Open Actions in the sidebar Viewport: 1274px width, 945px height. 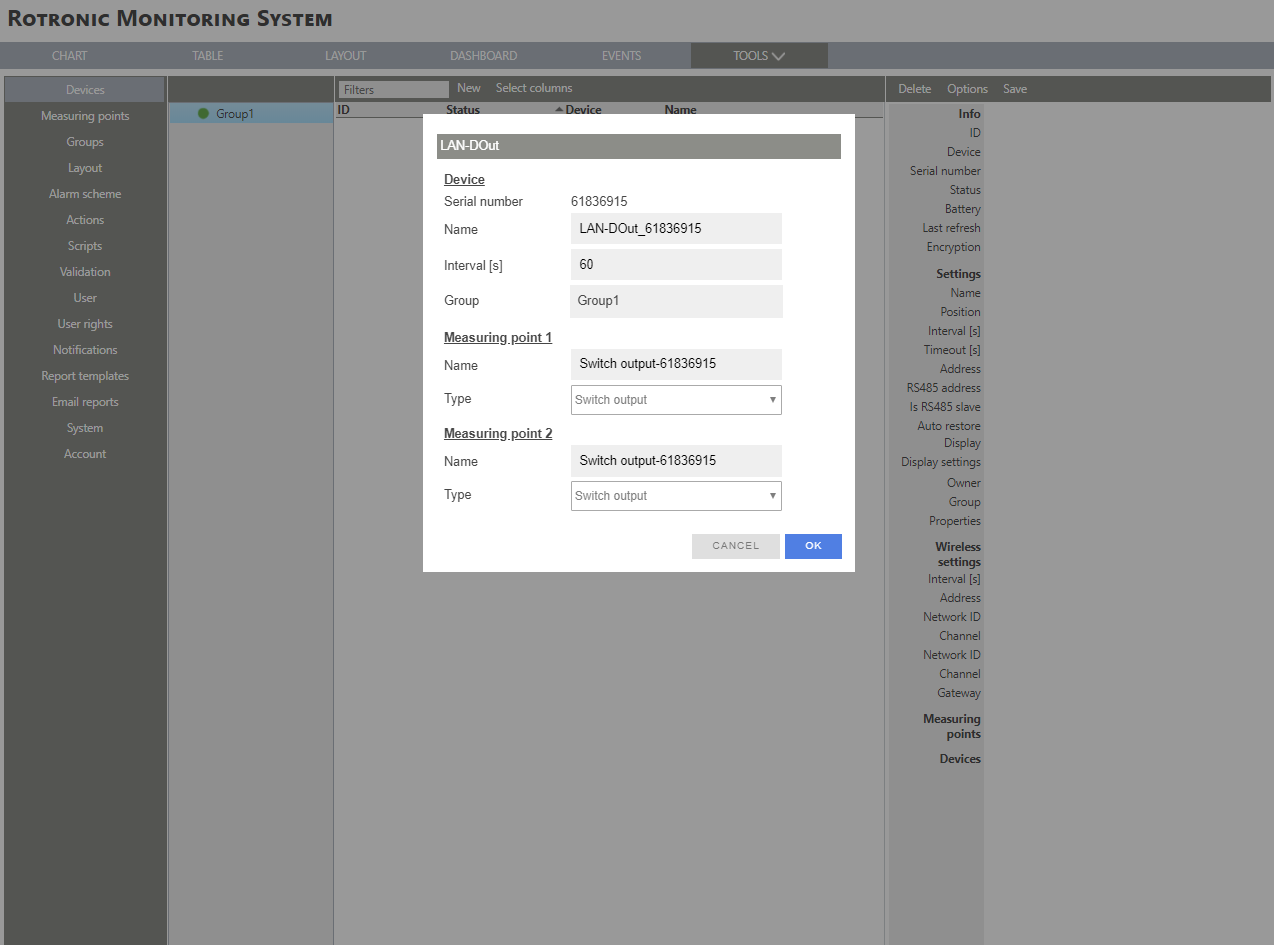tap(85, 220)
